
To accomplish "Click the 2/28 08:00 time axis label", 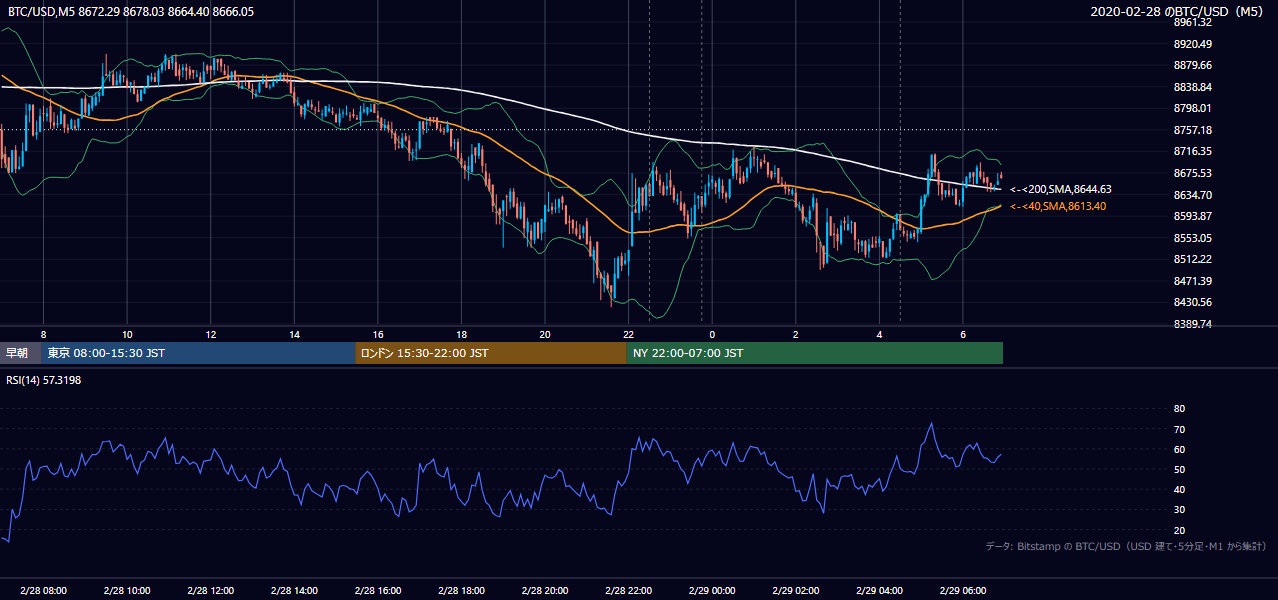I will tap(43, 591).
